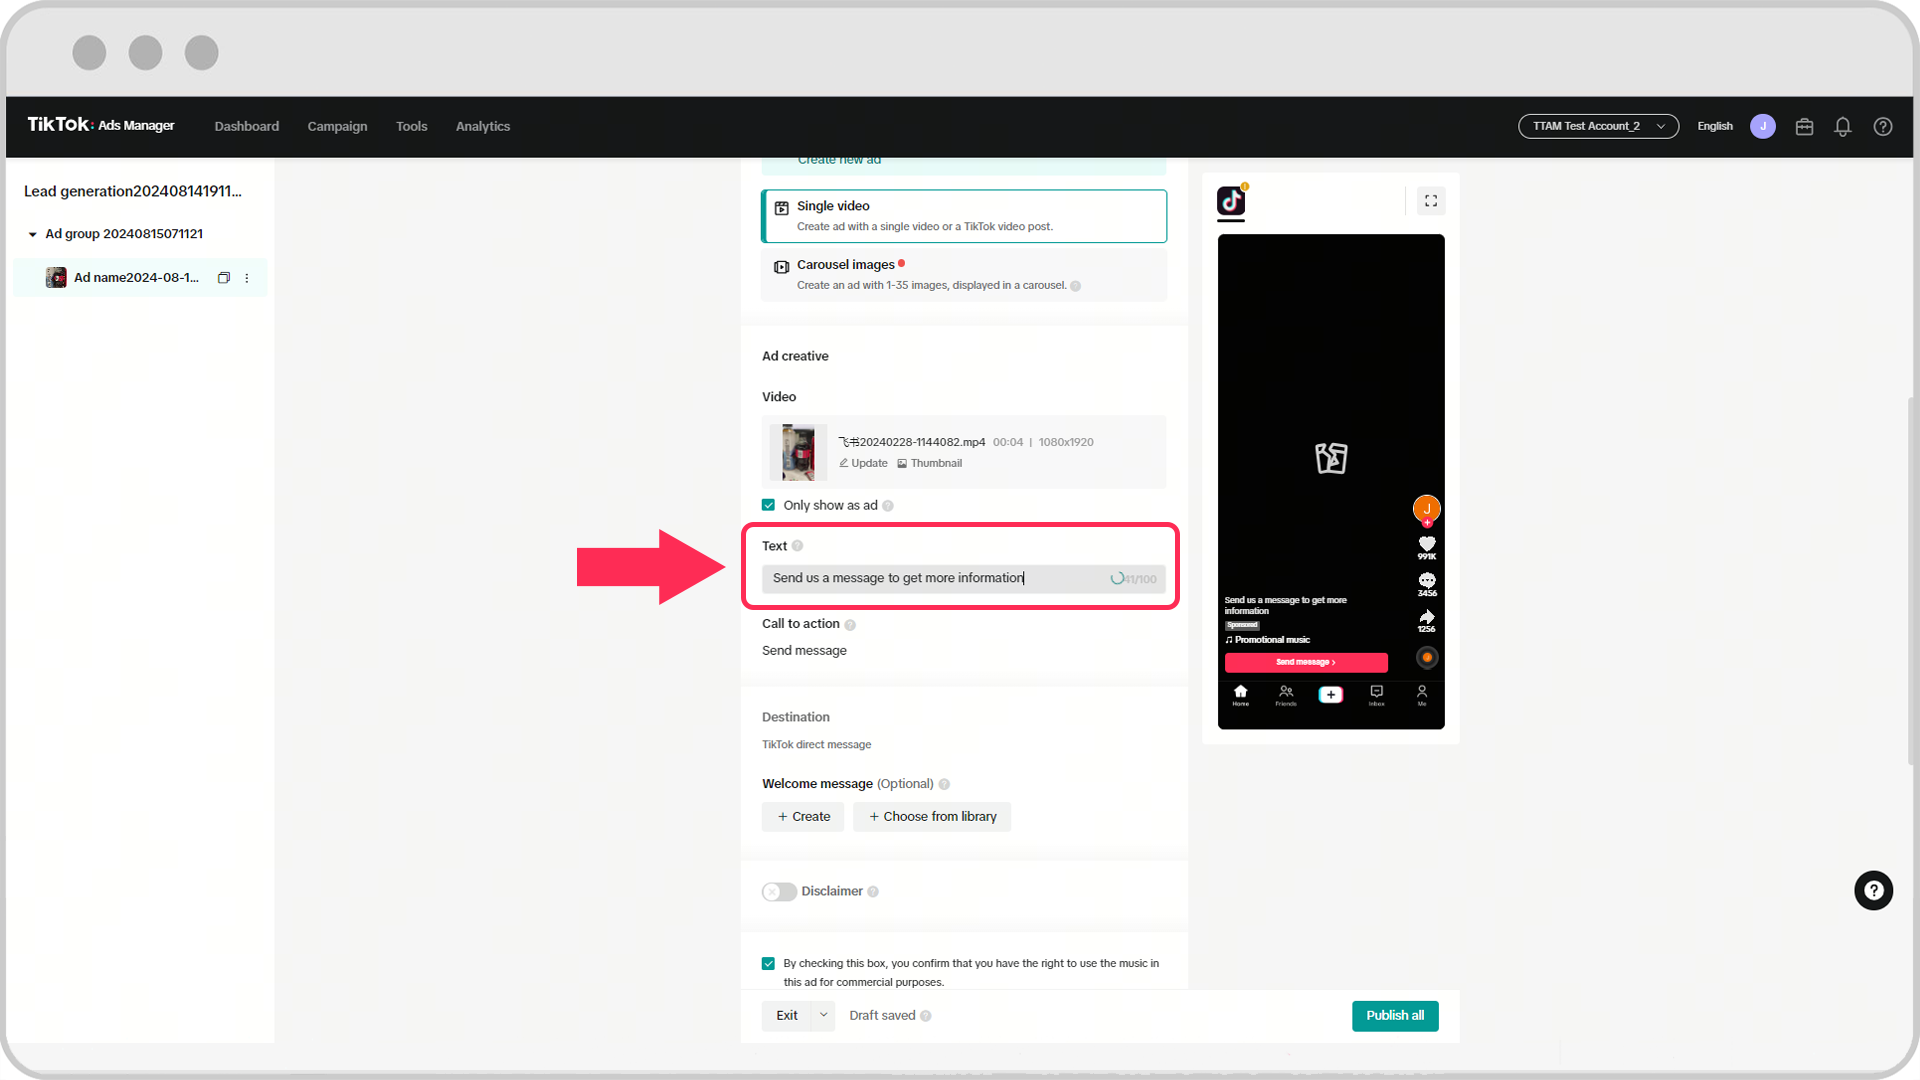Click help question mark in top bar
Image resolution: width=1920 pixels, height=1080 pixels.
(x=1882, y=126)
